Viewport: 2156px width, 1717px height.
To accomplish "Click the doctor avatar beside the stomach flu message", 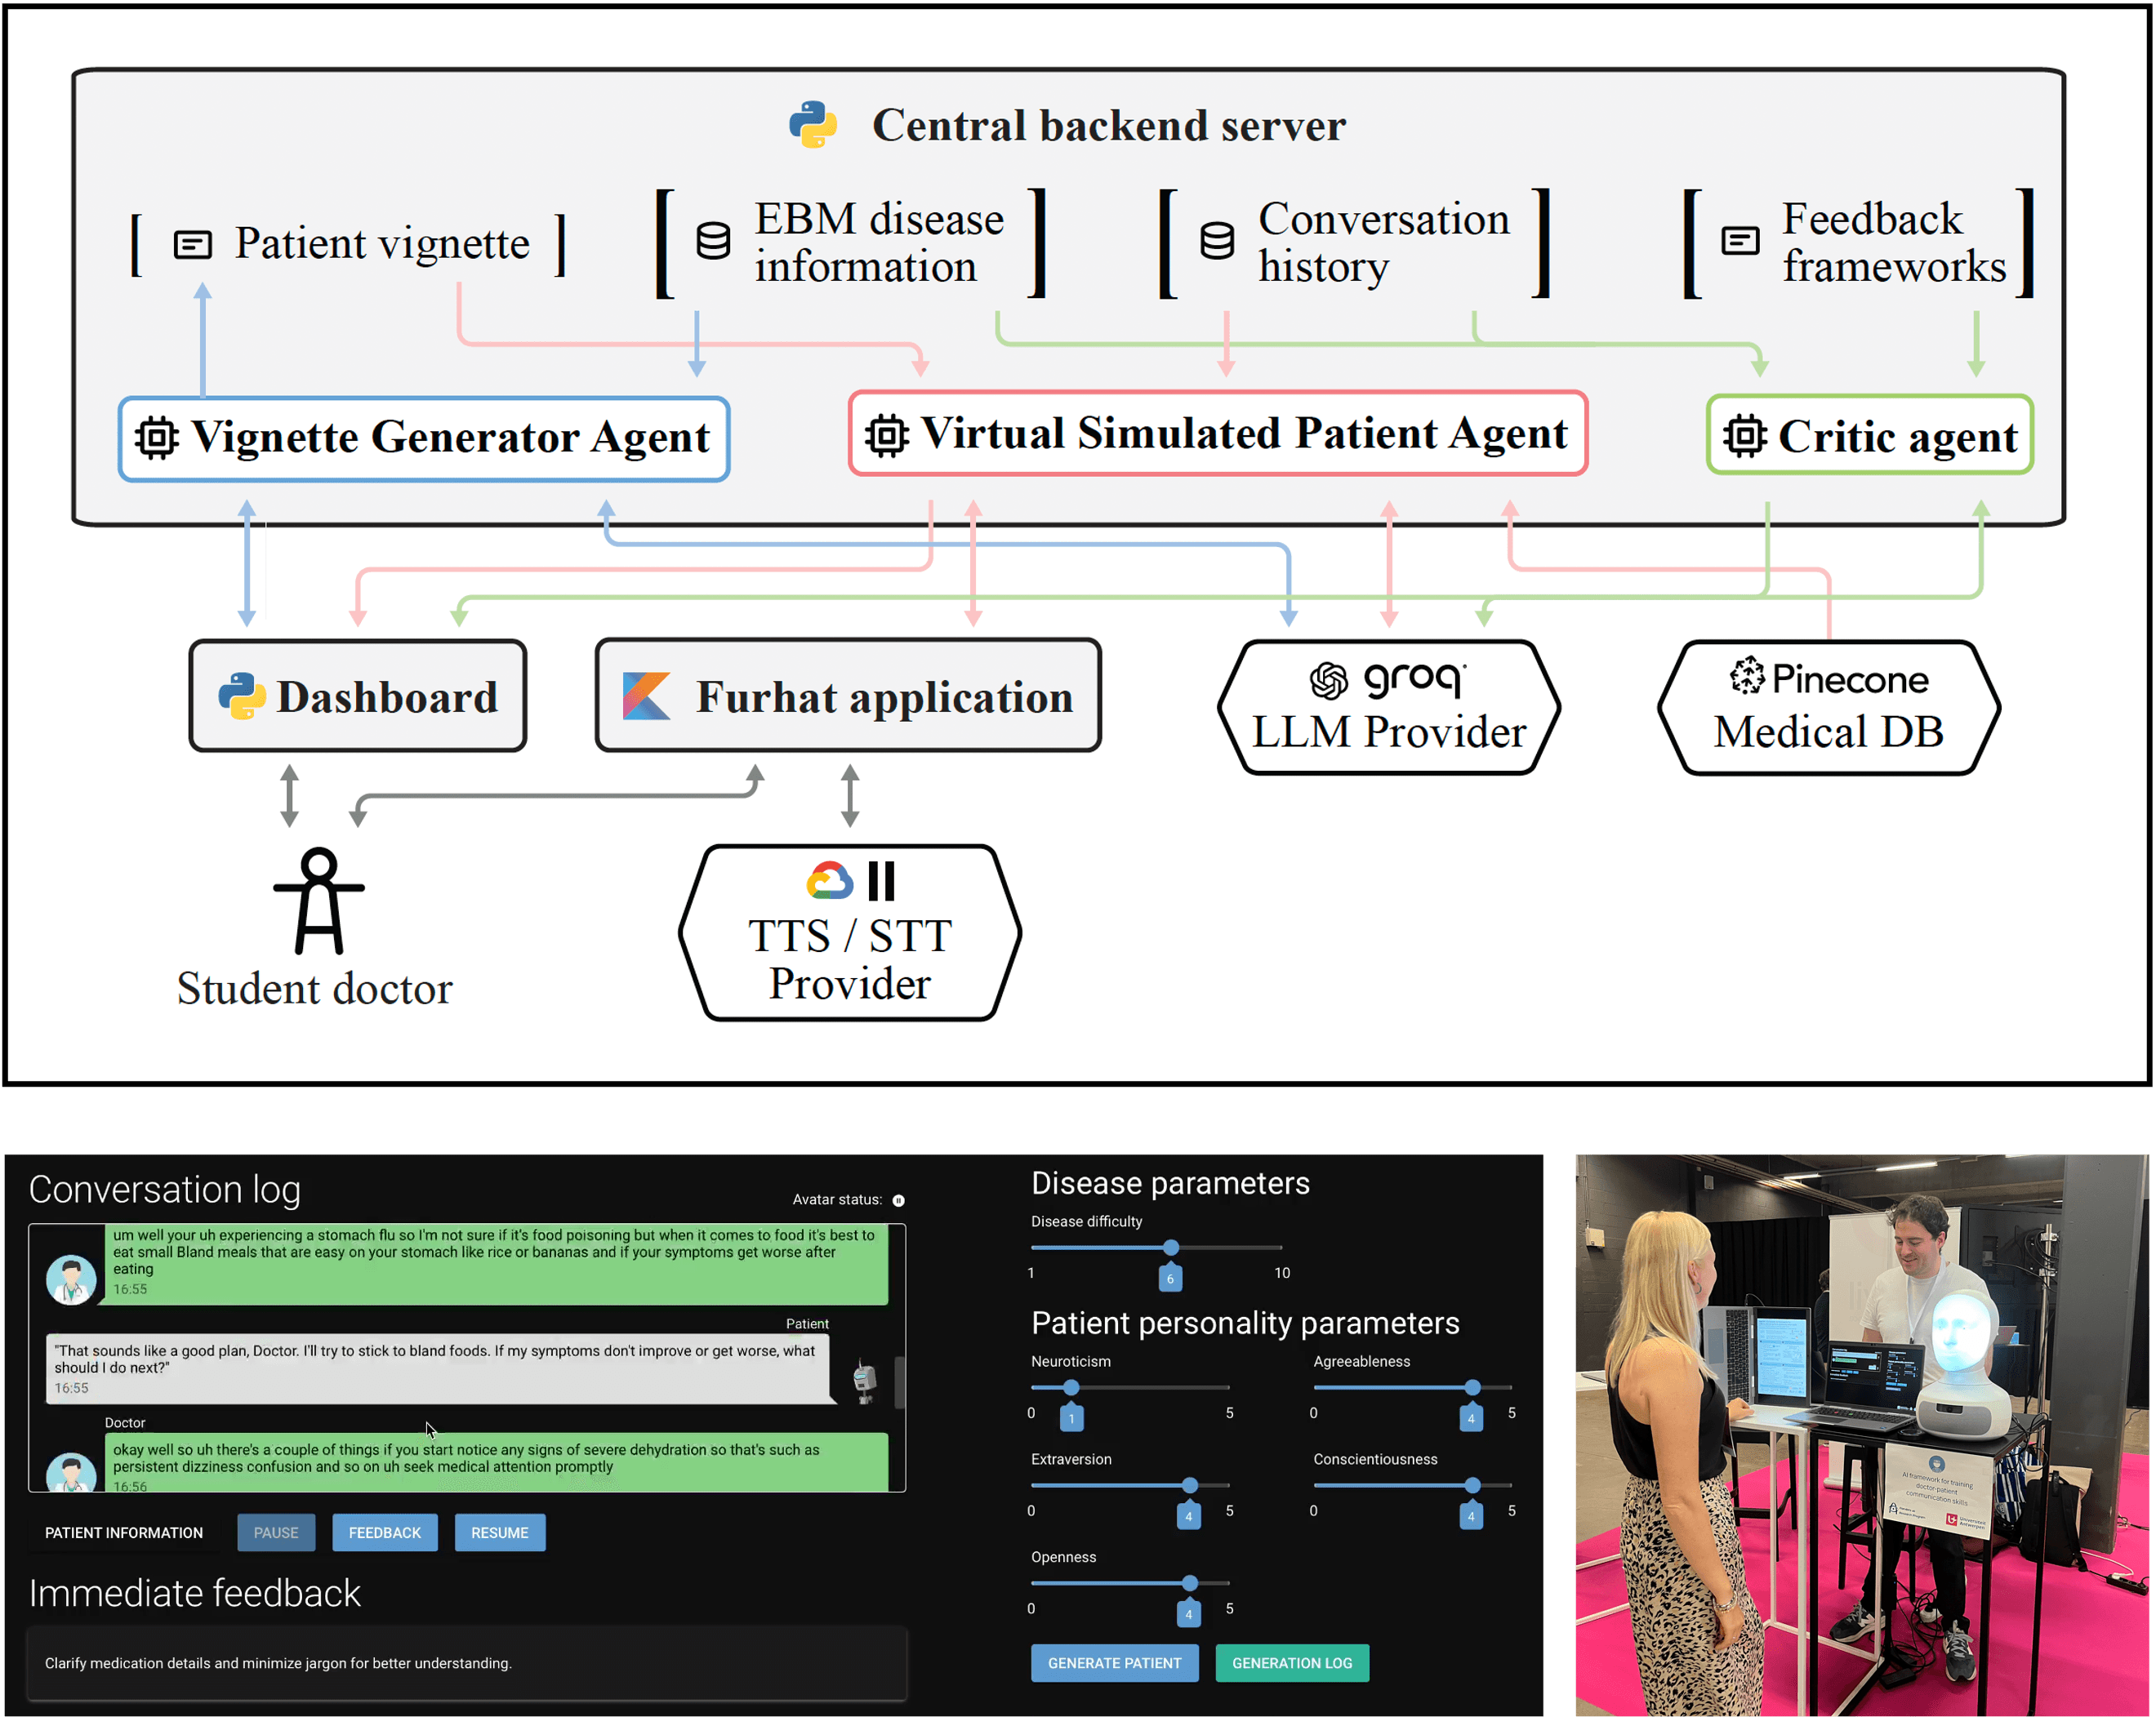I will coord(71,1280).
